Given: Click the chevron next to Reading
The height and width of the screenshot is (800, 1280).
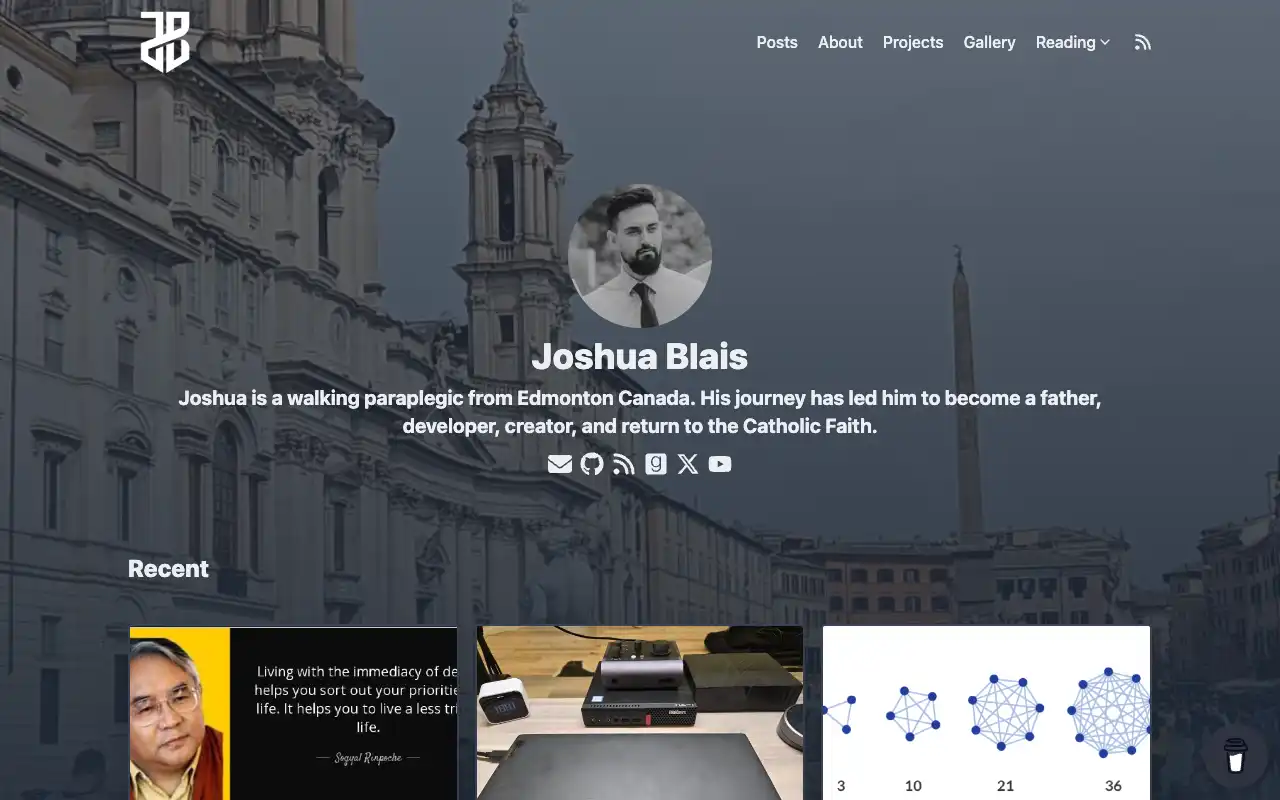Looking at the screenshot, I should [x=1105, y=43].
